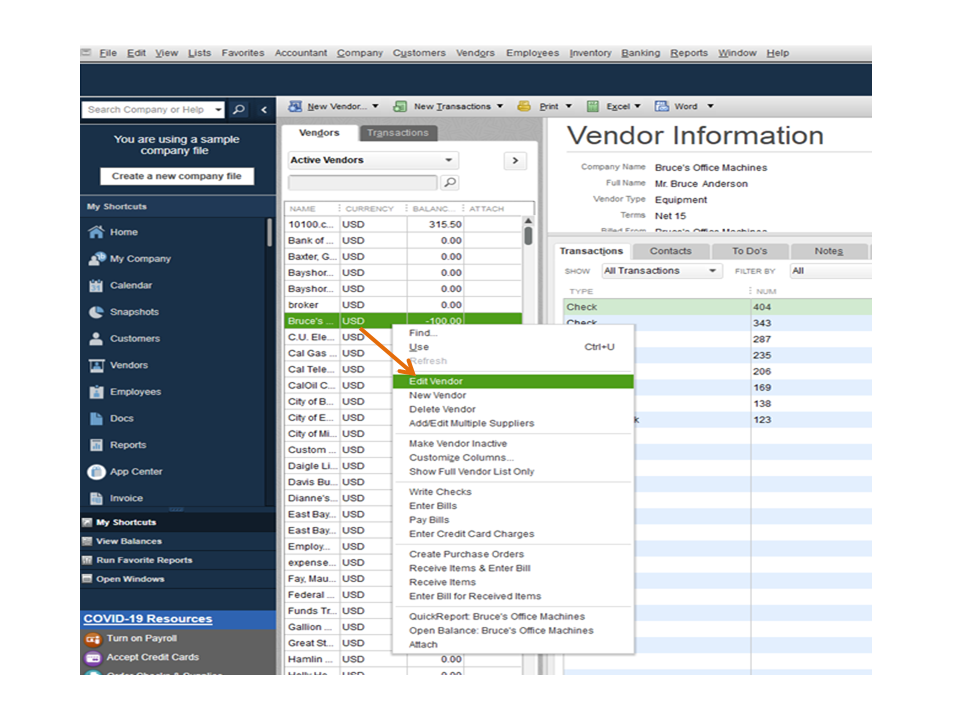Select the Employees shortcut icon
This screenshot has height=720, width=960.
[139, 391]
